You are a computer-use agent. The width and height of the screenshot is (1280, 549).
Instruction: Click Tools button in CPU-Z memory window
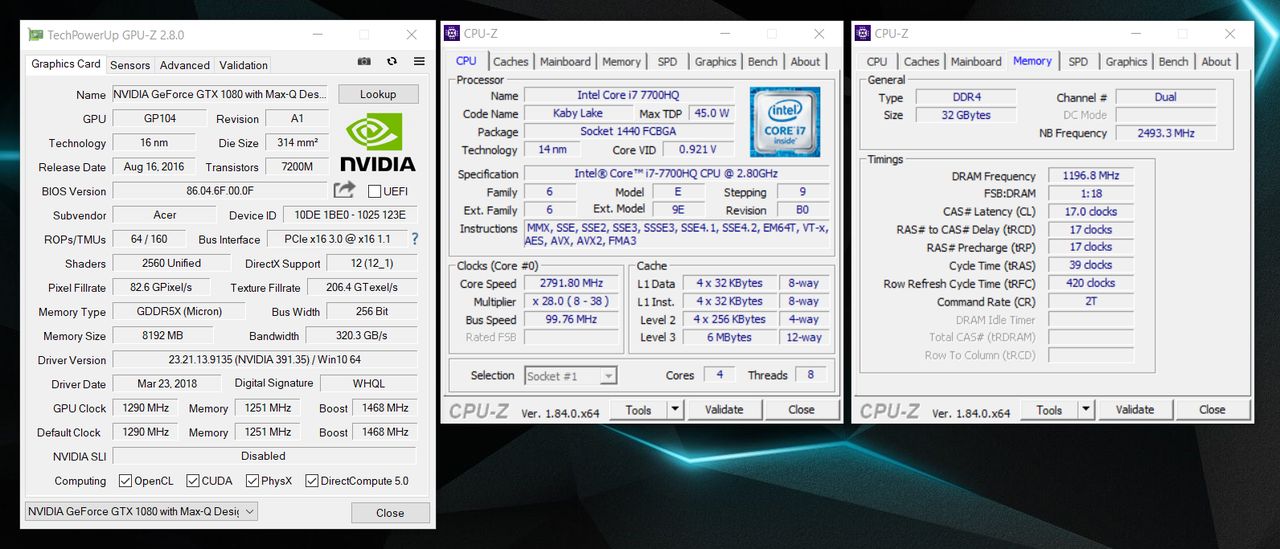point(1049,409)
